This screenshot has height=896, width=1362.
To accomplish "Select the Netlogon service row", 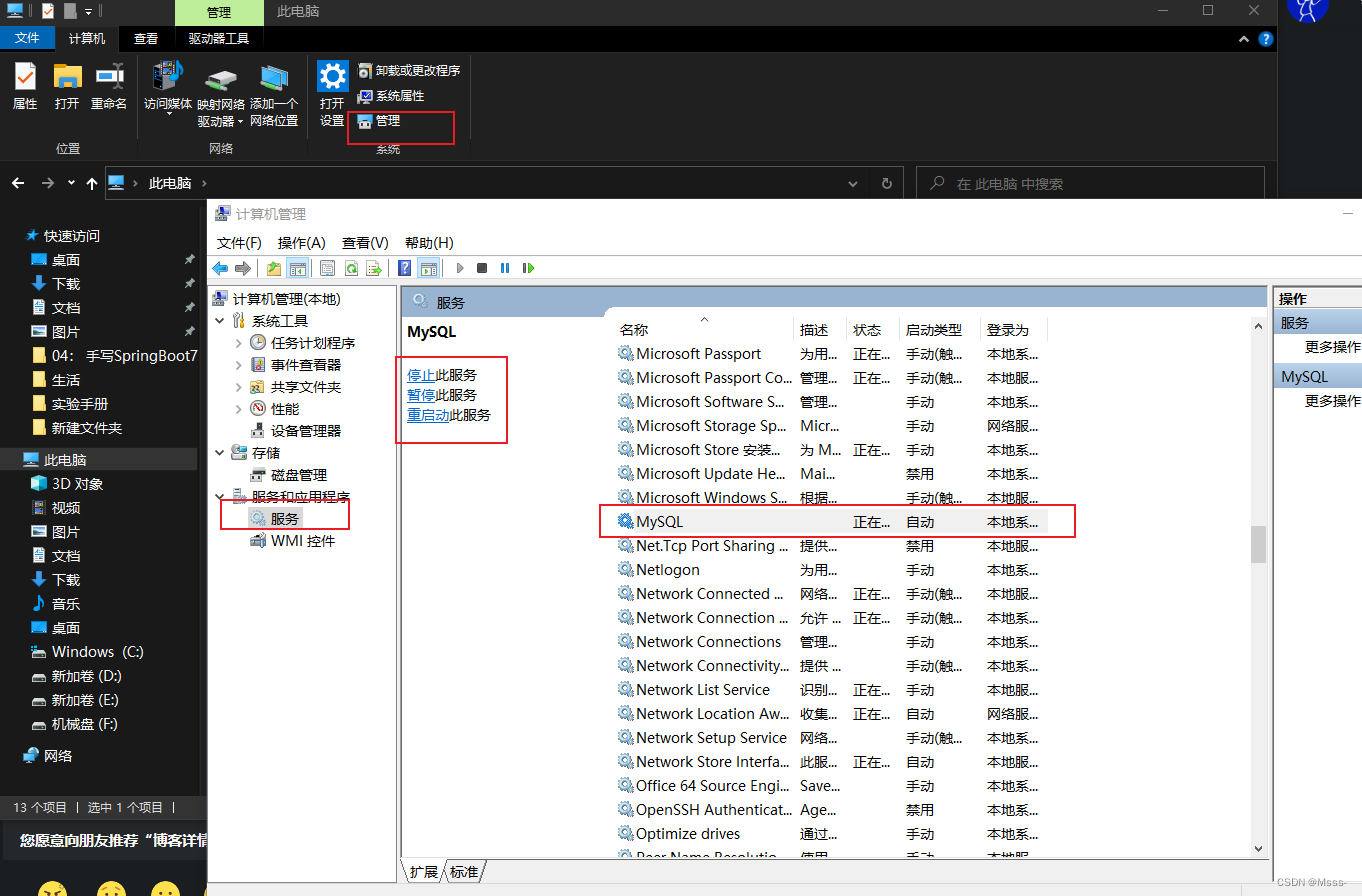I will tap(830, 570).
